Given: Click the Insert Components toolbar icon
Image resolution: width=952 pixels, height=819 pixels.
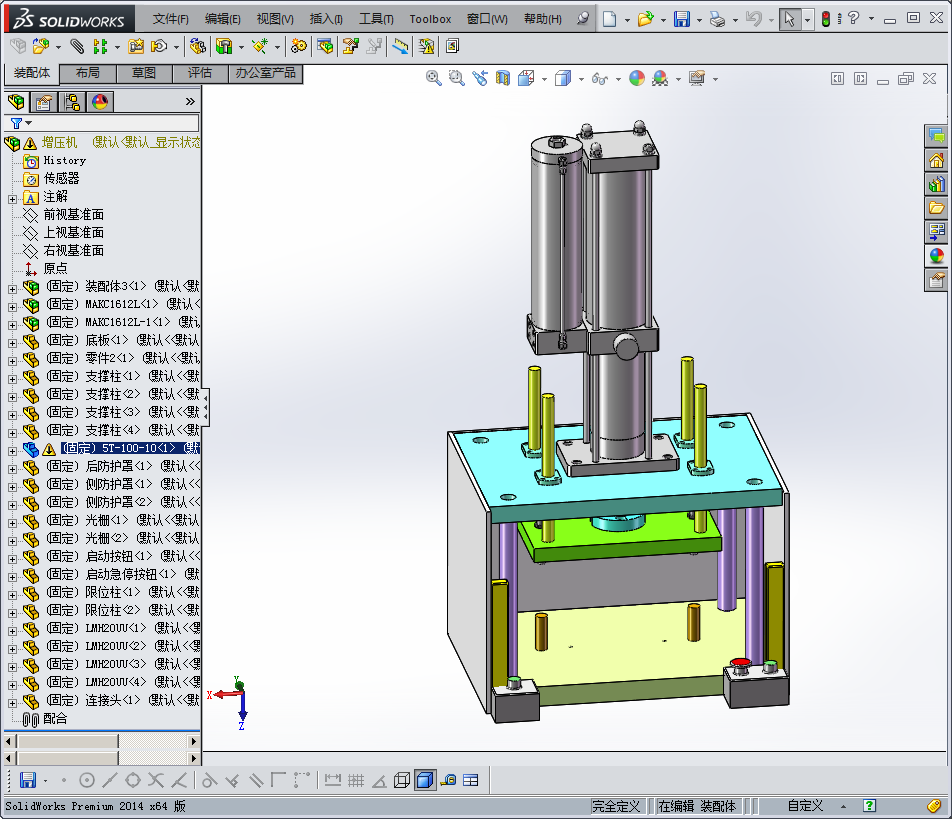Looking at the screenshot, I should (x=41, y=46).
